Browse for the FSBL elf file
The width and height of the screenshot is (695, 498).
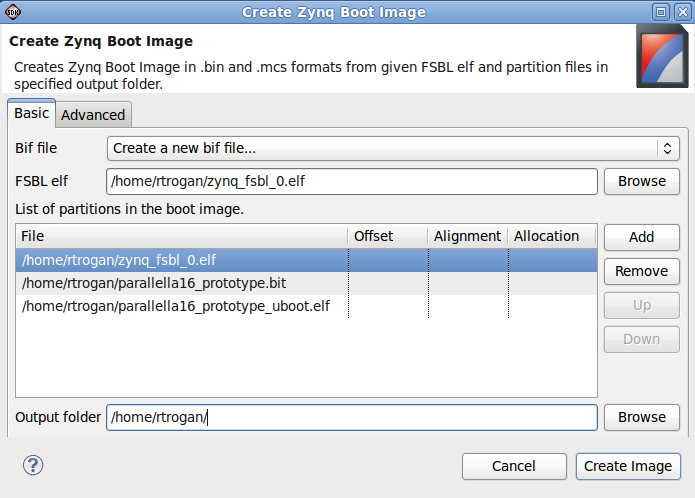coord(641,181)
